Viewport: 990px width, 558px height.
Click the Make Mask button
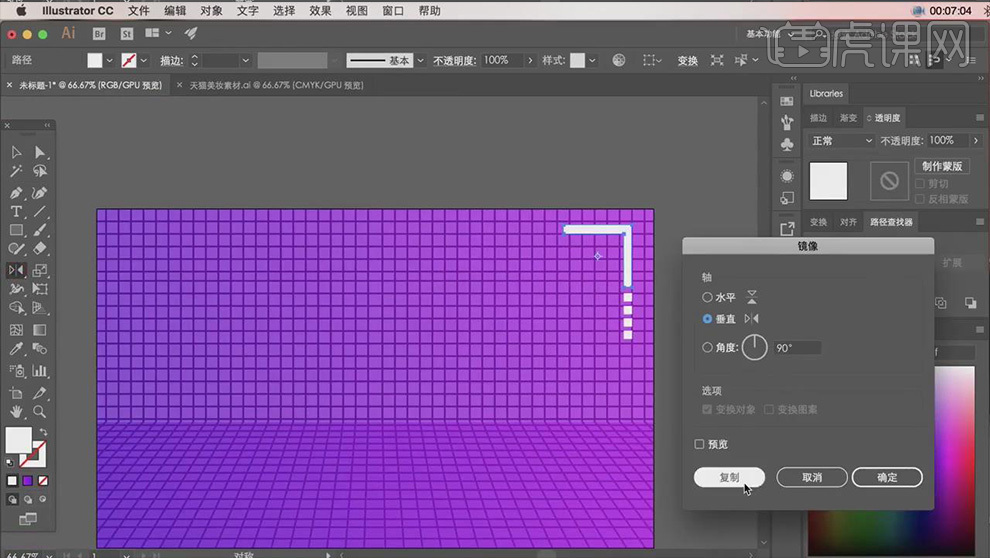point(941,166)
